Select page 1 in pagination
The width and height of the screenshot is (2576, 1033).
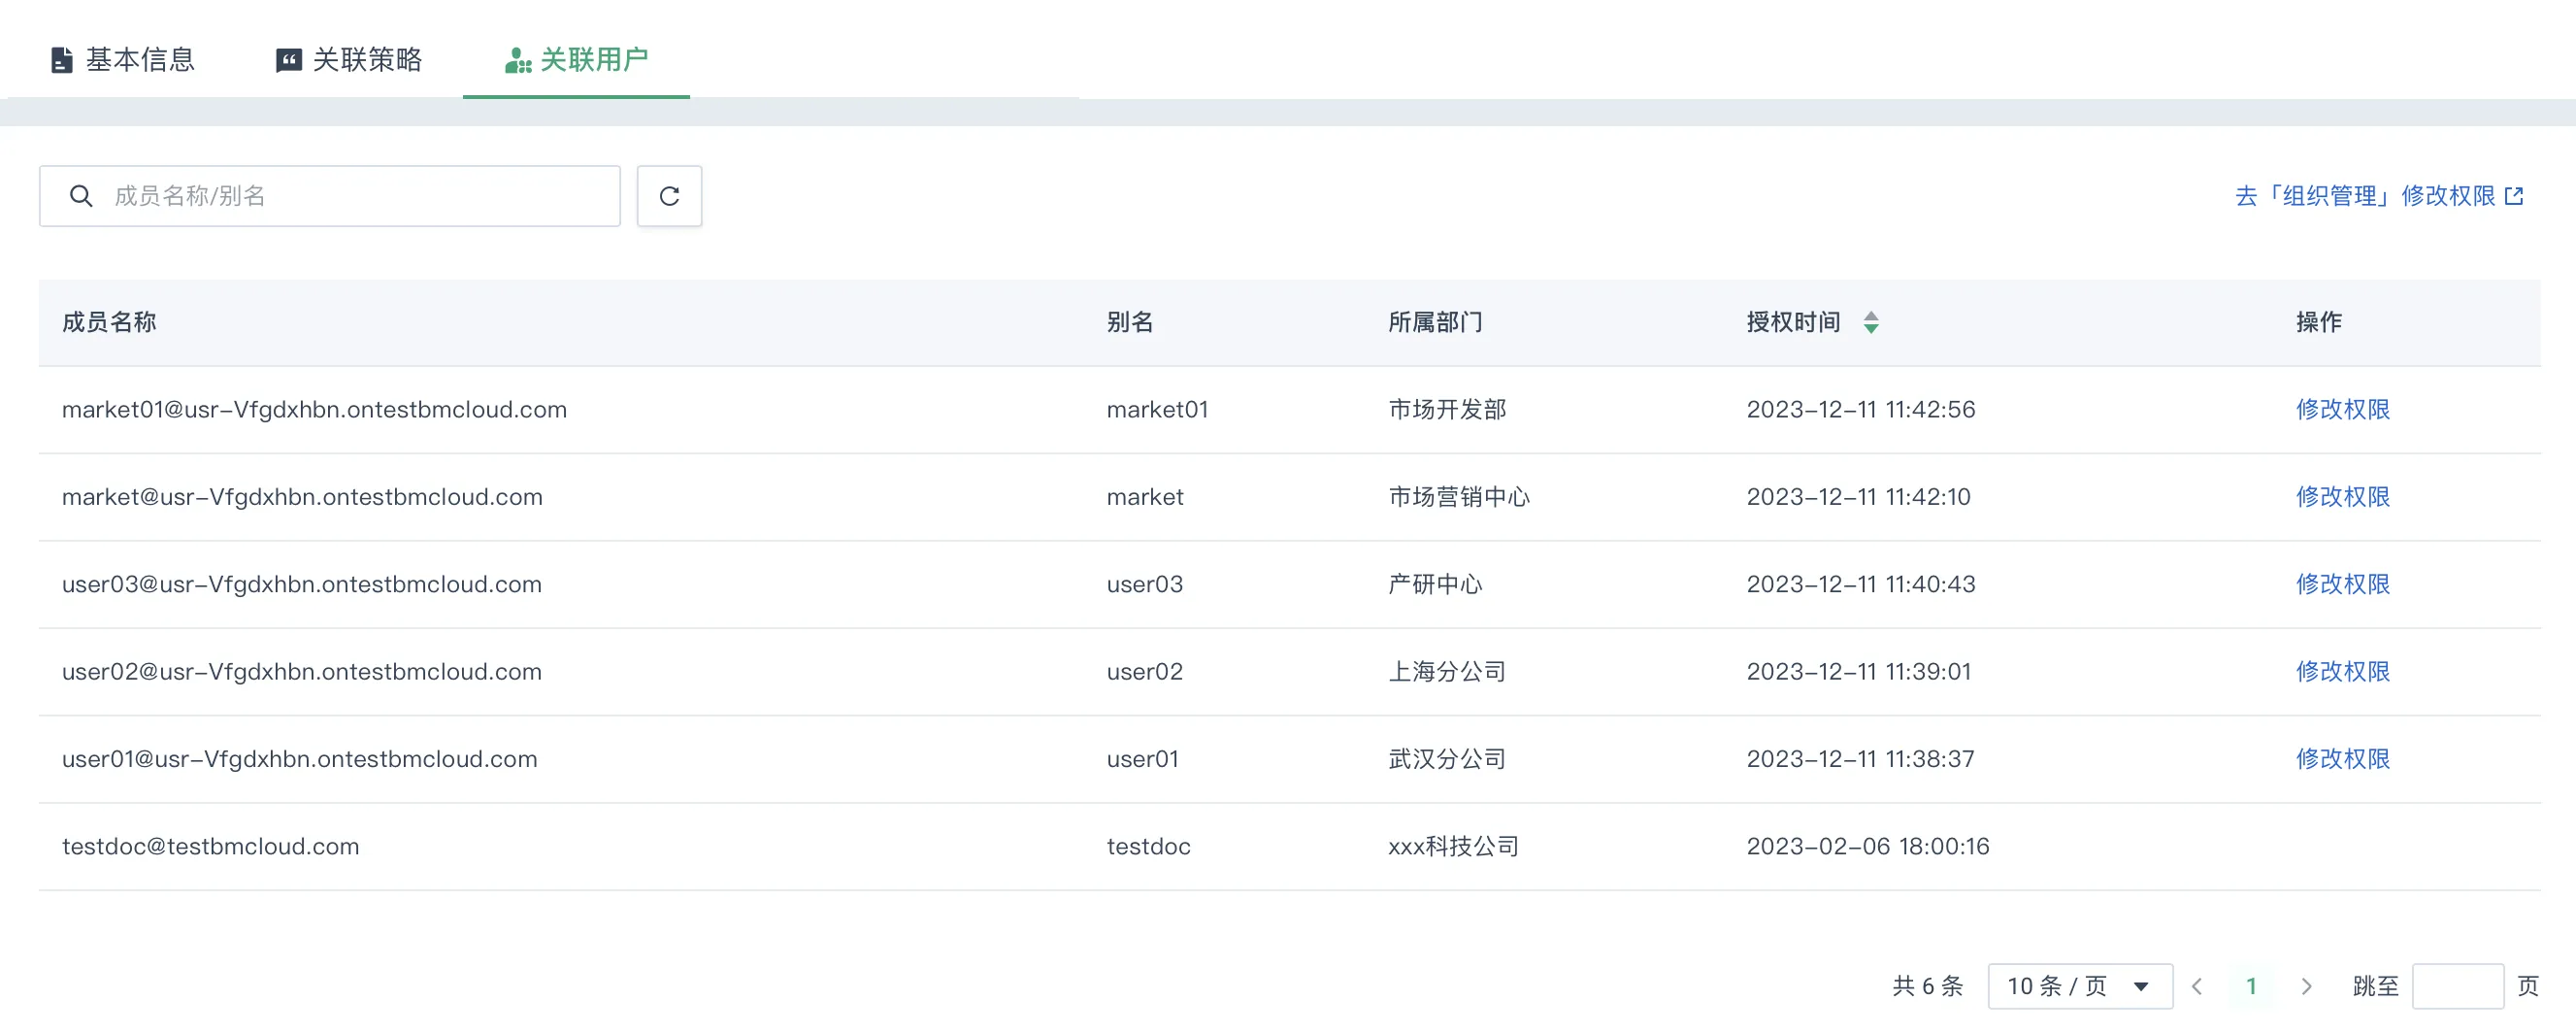[2251, 986]
